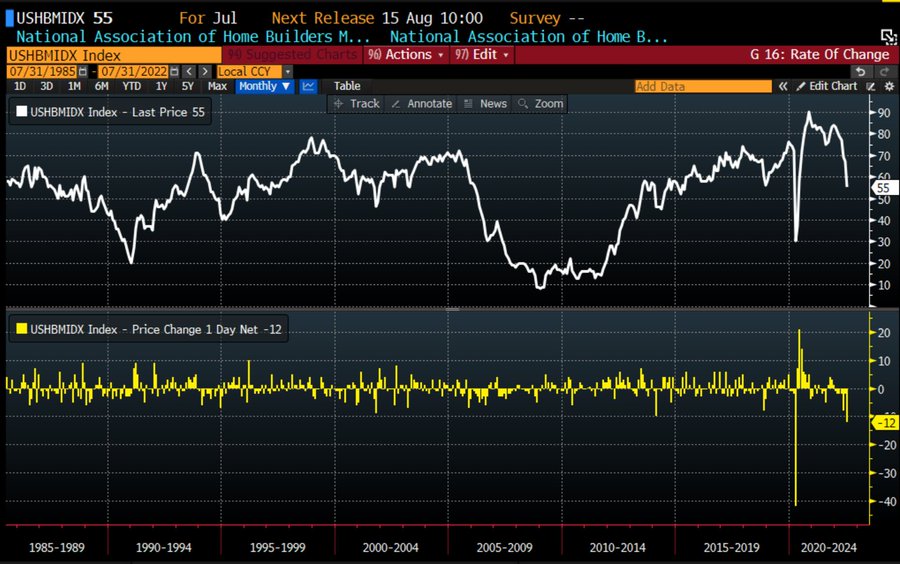Open the start date calendar picker
The width and height of the screenshot is (900, 564).
[x=84, y=71]
